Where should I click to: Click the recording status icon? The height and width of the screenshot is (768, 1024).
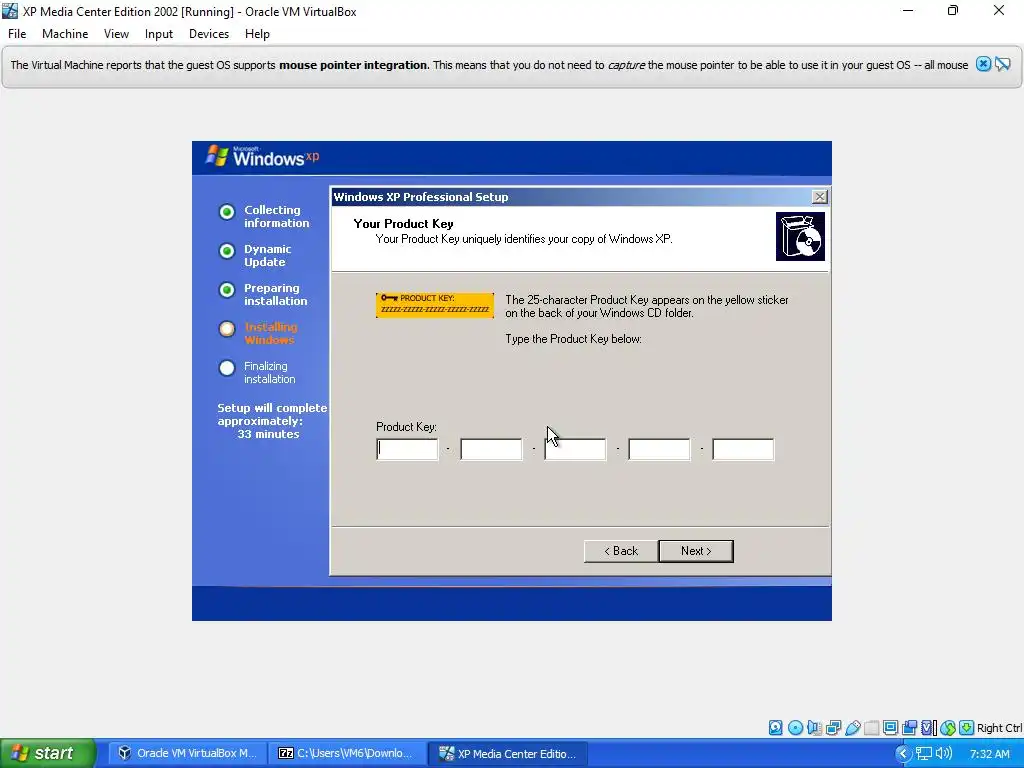click(909, 728)
